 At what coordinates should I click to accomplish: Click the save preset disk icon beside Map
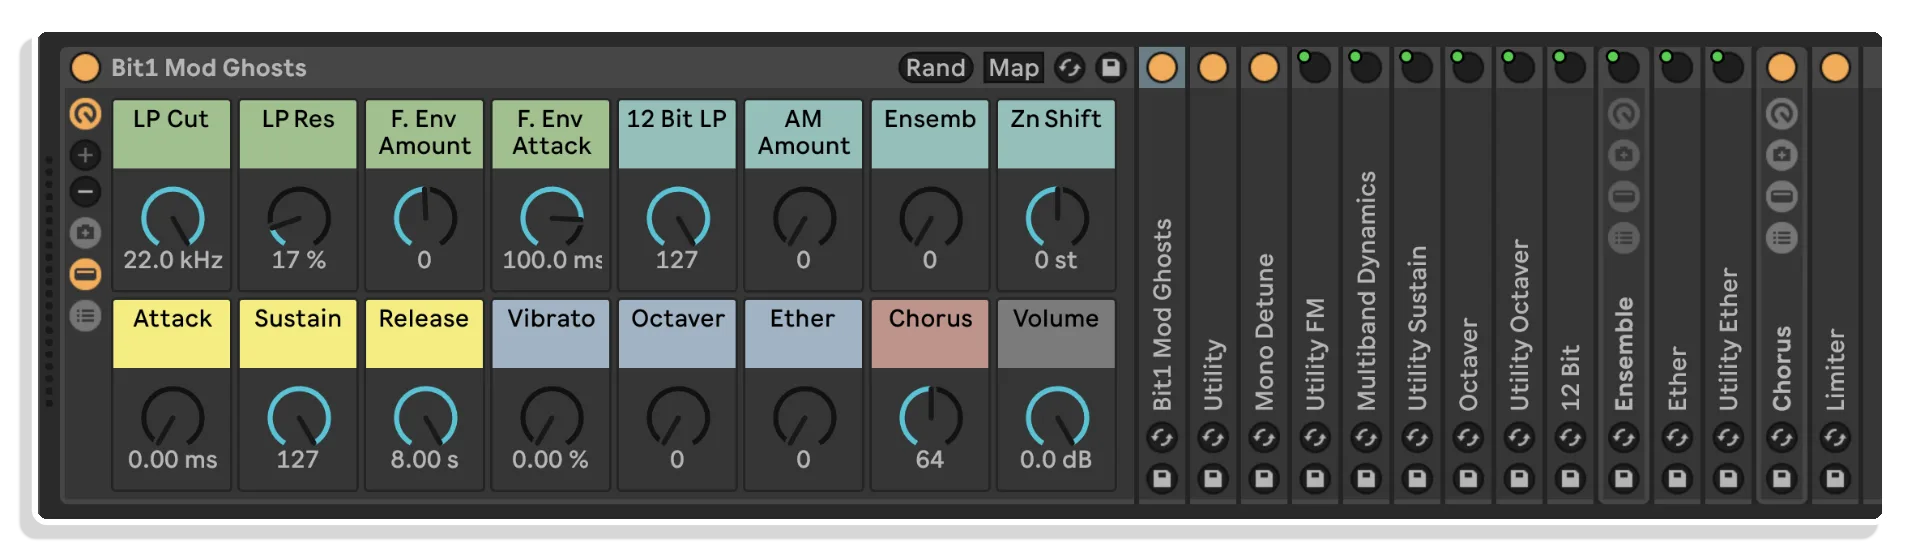[x=1110, y=68]
